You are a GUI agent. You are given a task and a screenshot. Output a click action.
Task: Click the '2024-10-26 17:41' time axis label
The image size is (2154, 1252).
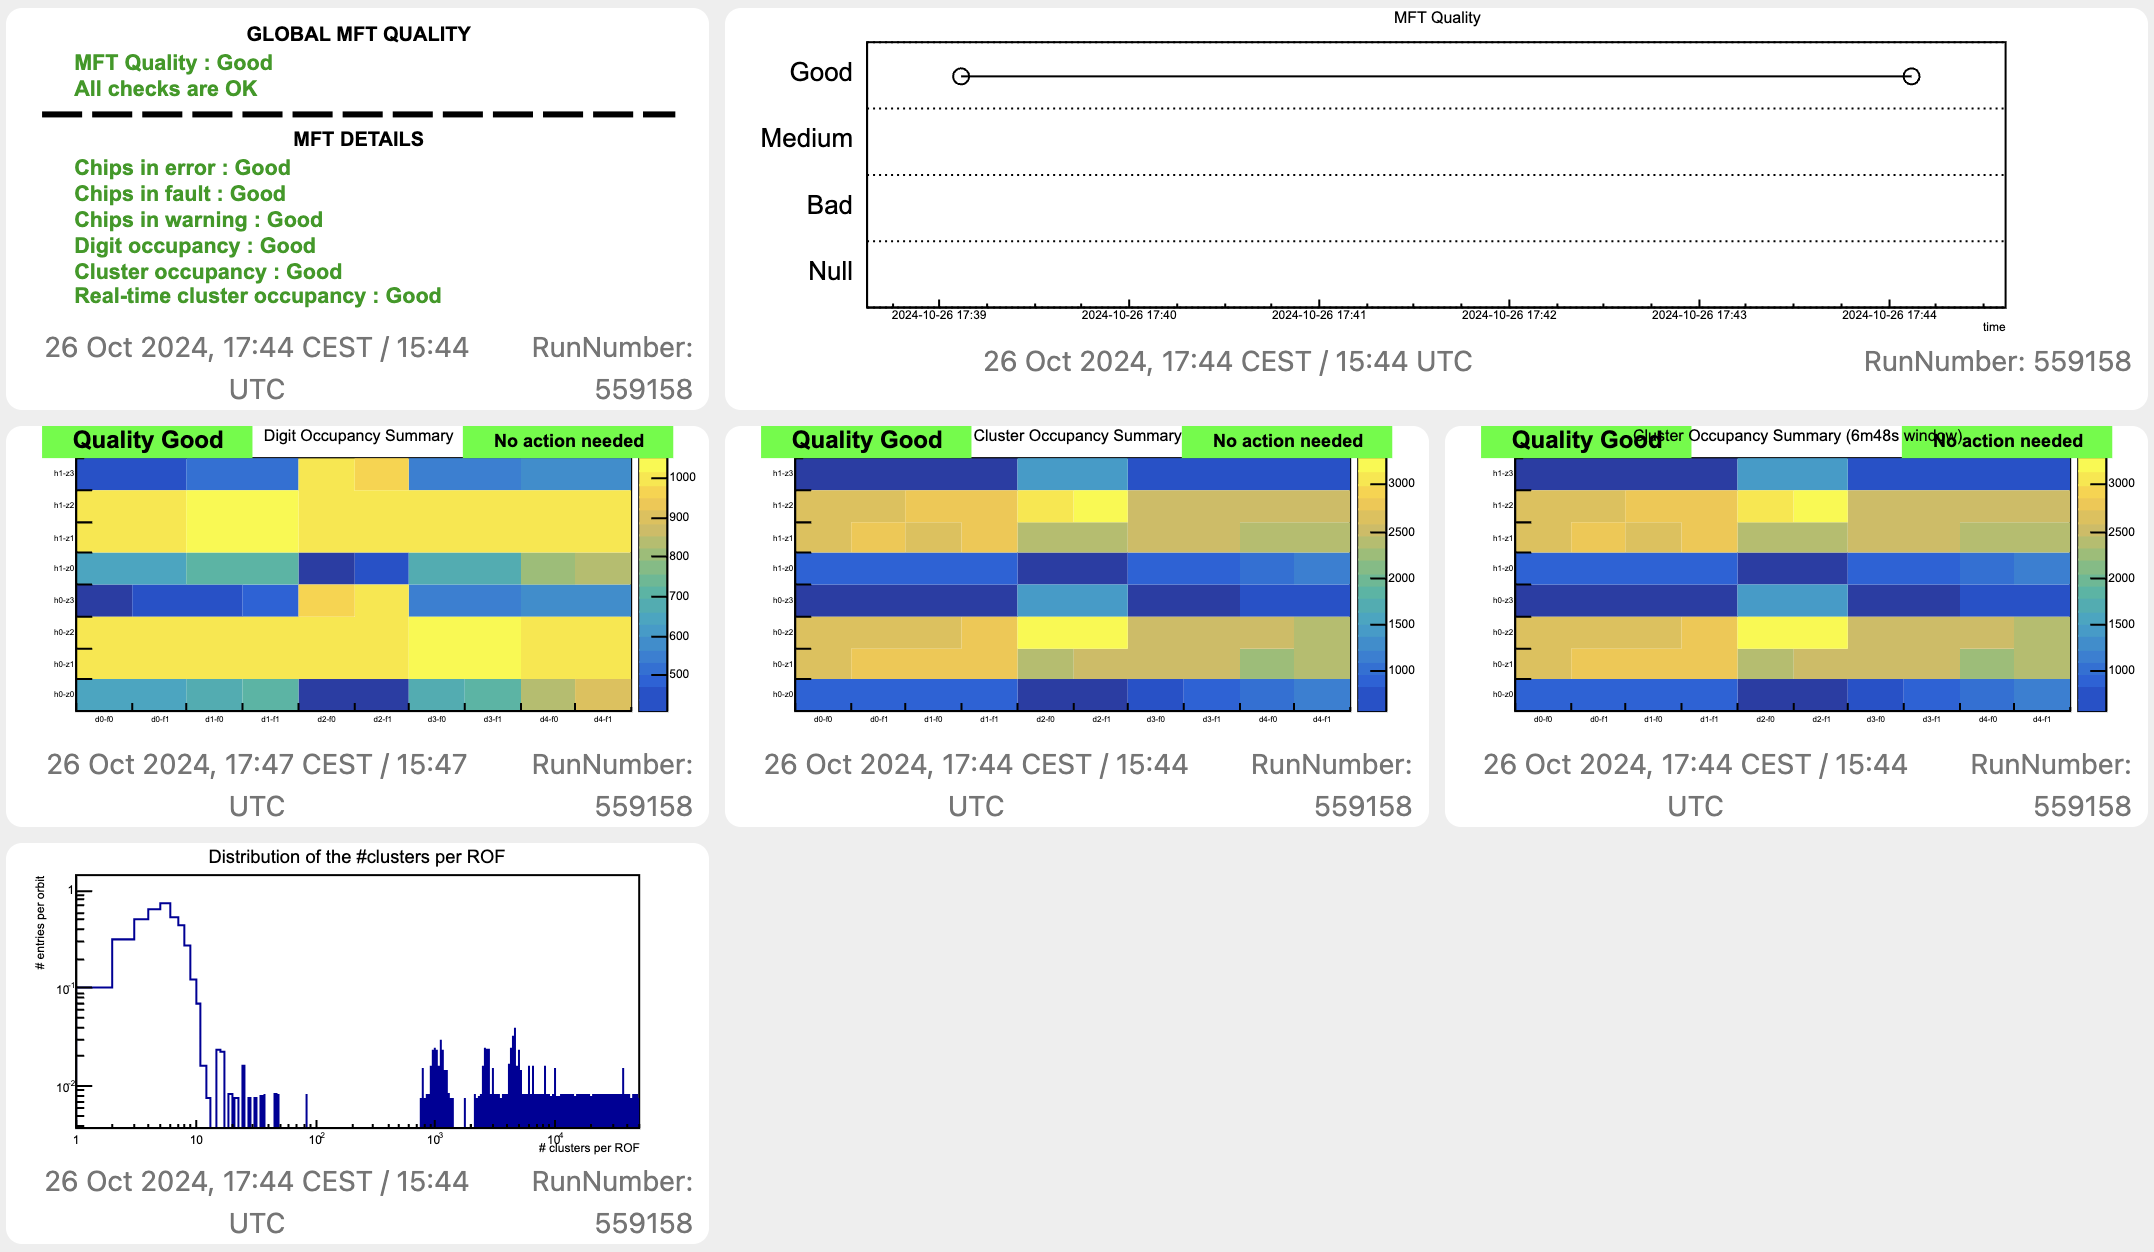click(x=1319, y=315)
